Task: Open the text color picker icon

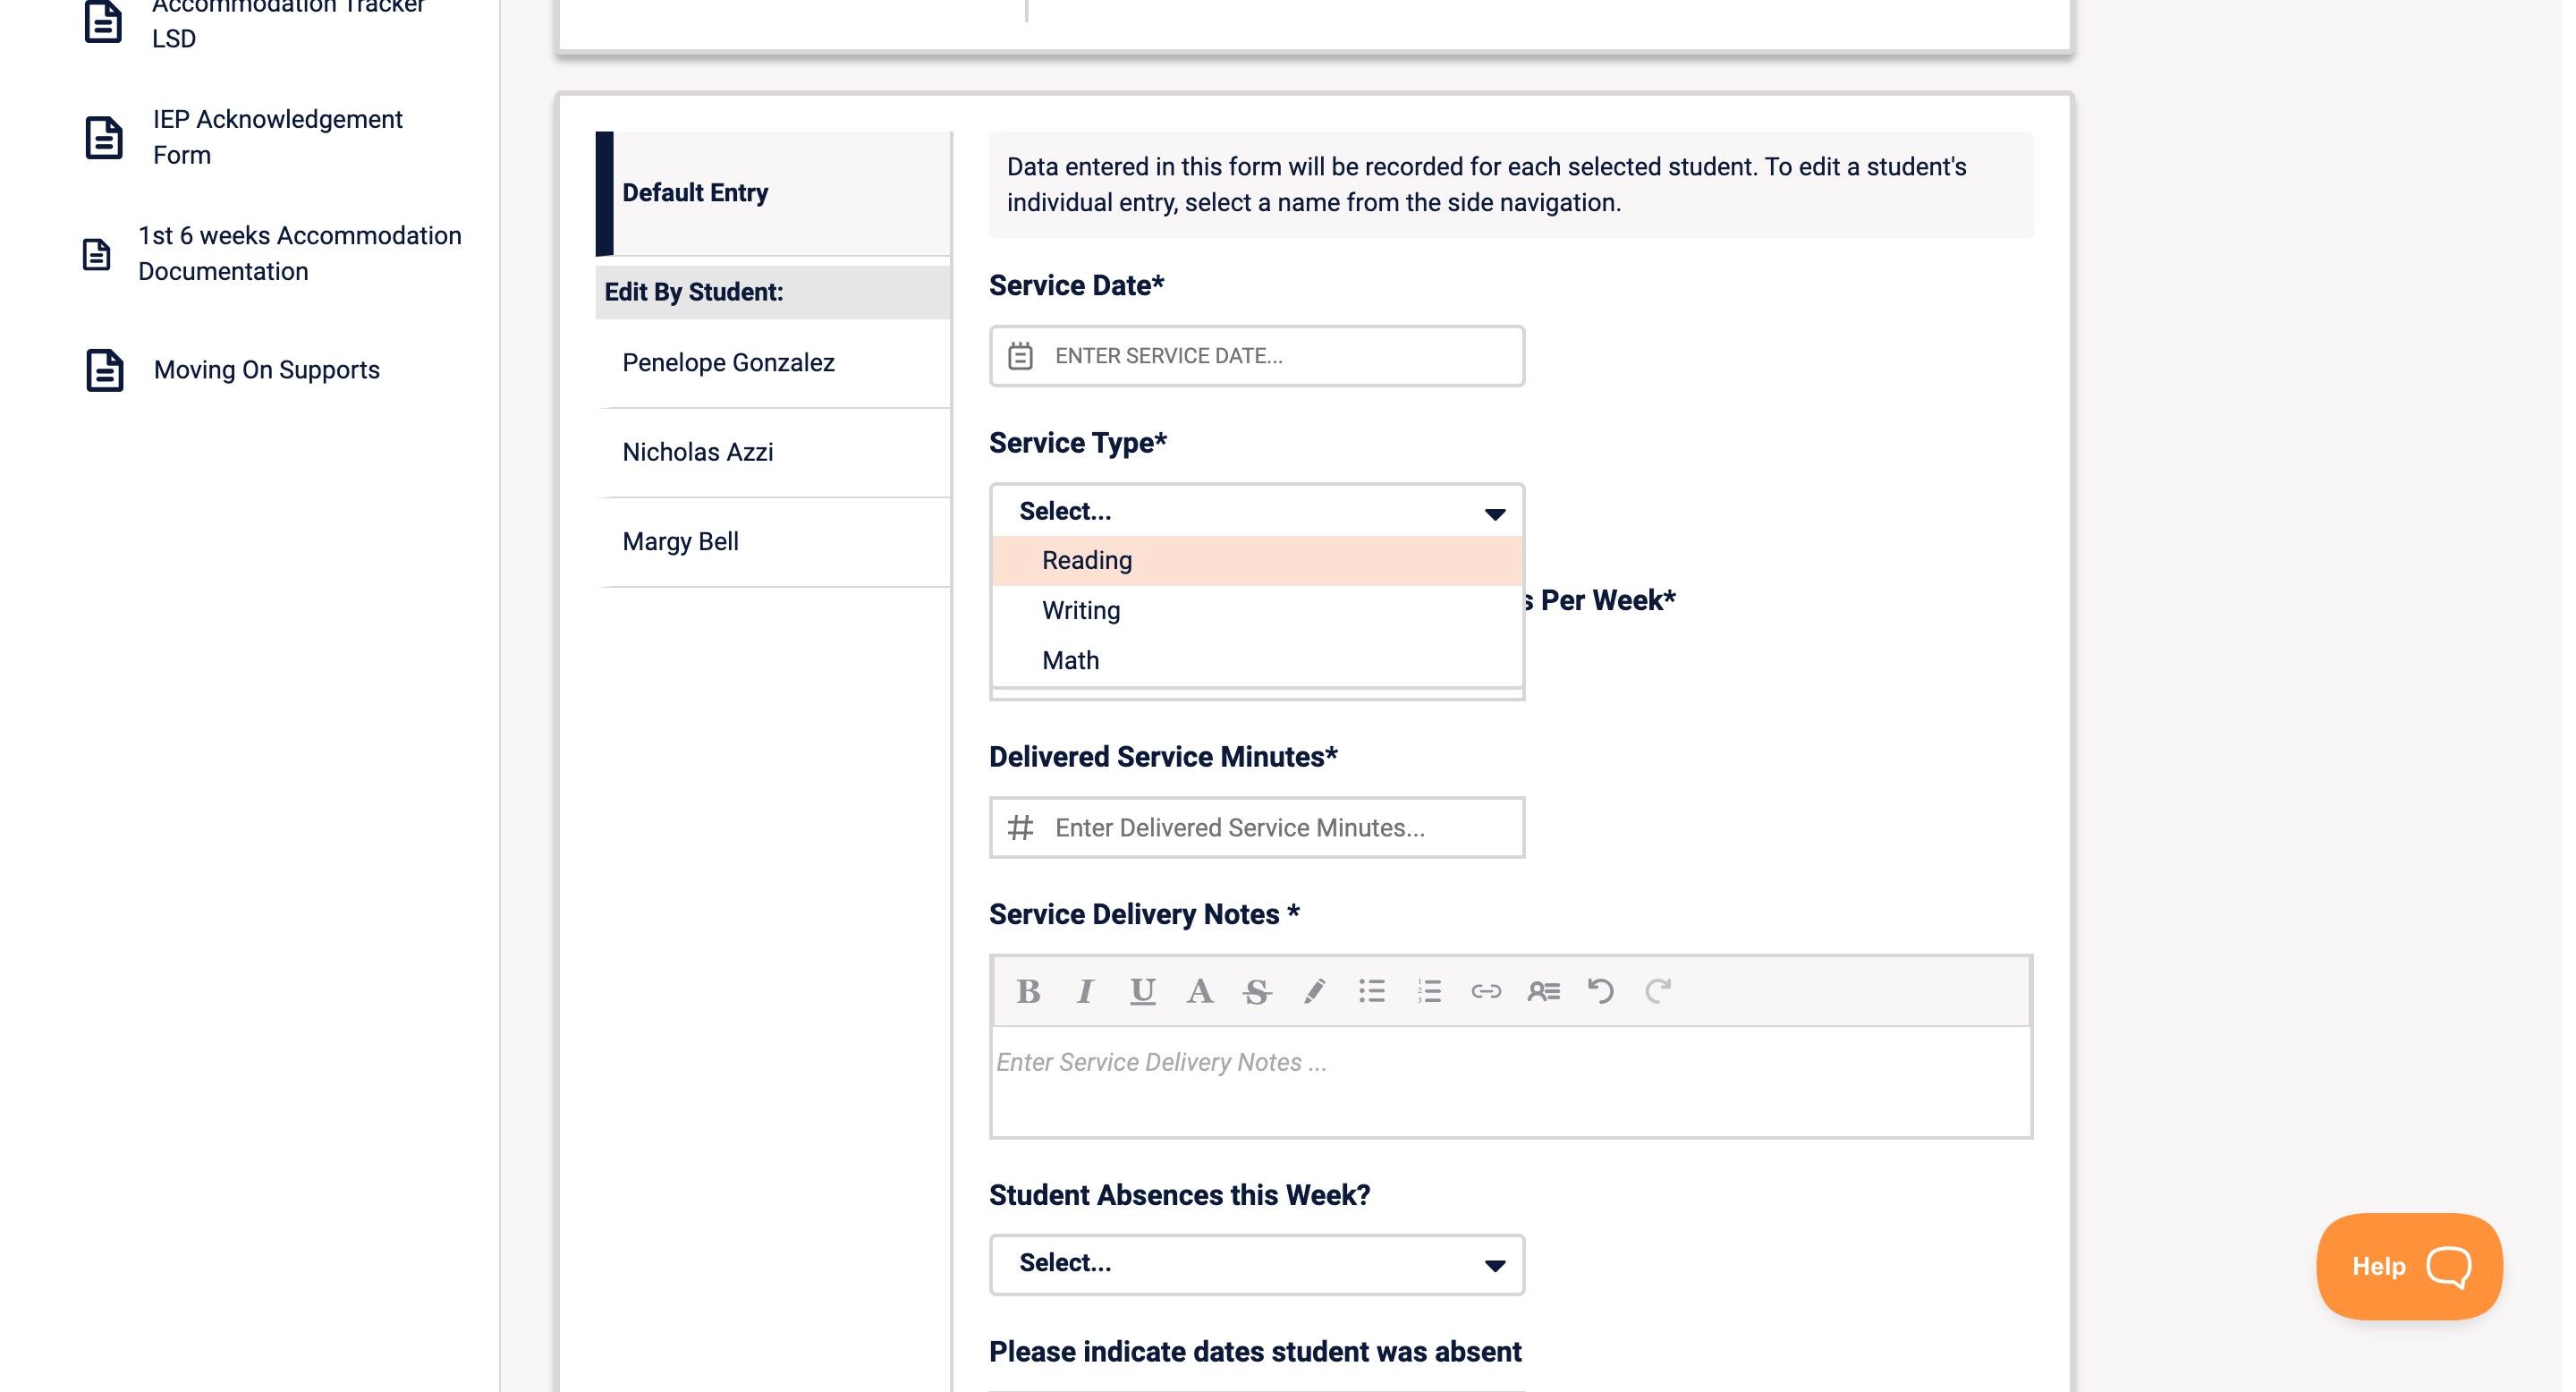Action: pos(1199,991)
